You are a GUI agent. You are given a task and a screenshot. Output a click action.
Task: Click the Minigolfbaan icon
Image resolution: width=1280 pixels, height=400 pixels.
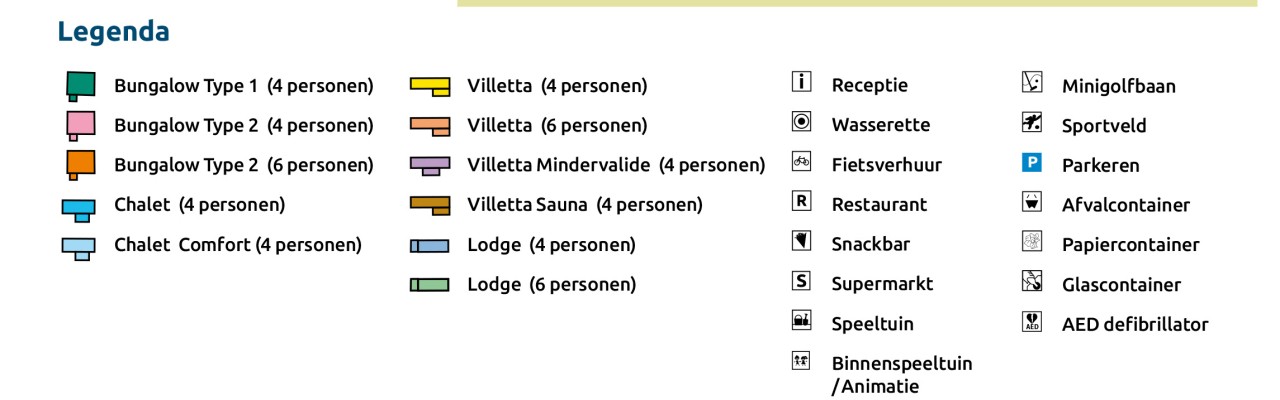(1032, 82)
